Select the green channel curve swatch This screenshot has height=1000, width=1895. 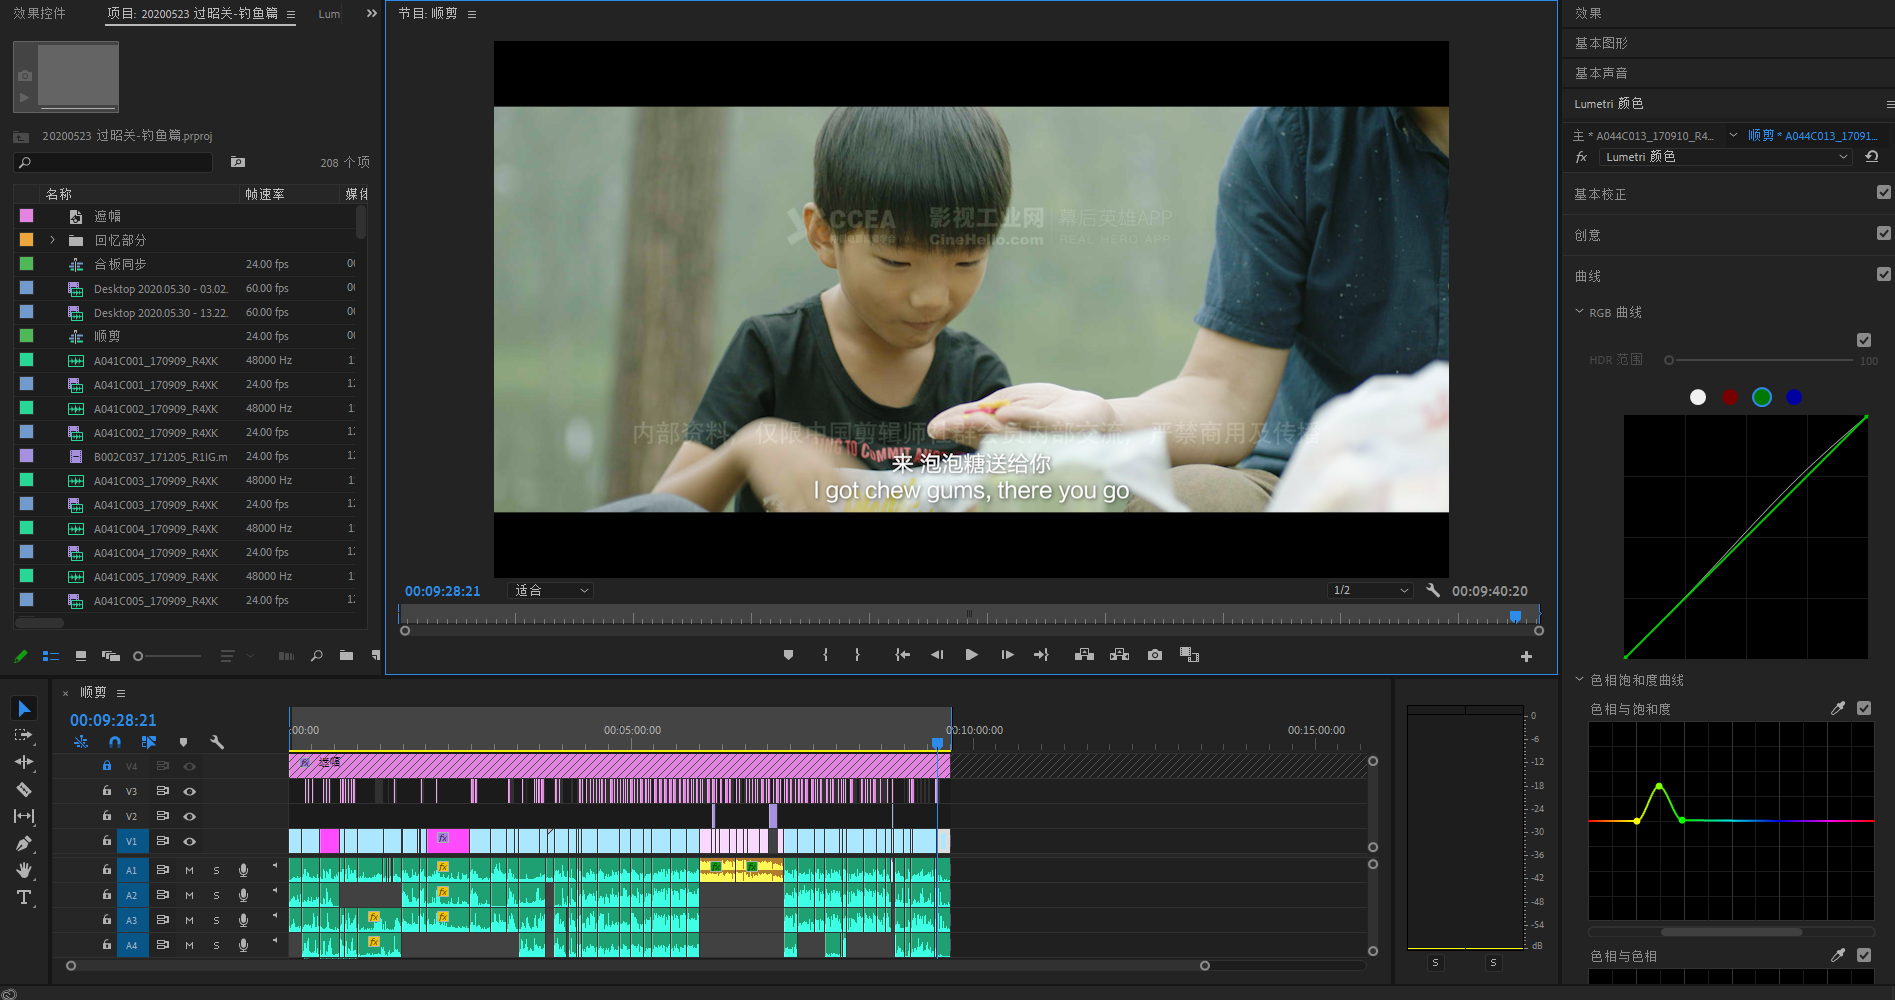(1762, 398)
